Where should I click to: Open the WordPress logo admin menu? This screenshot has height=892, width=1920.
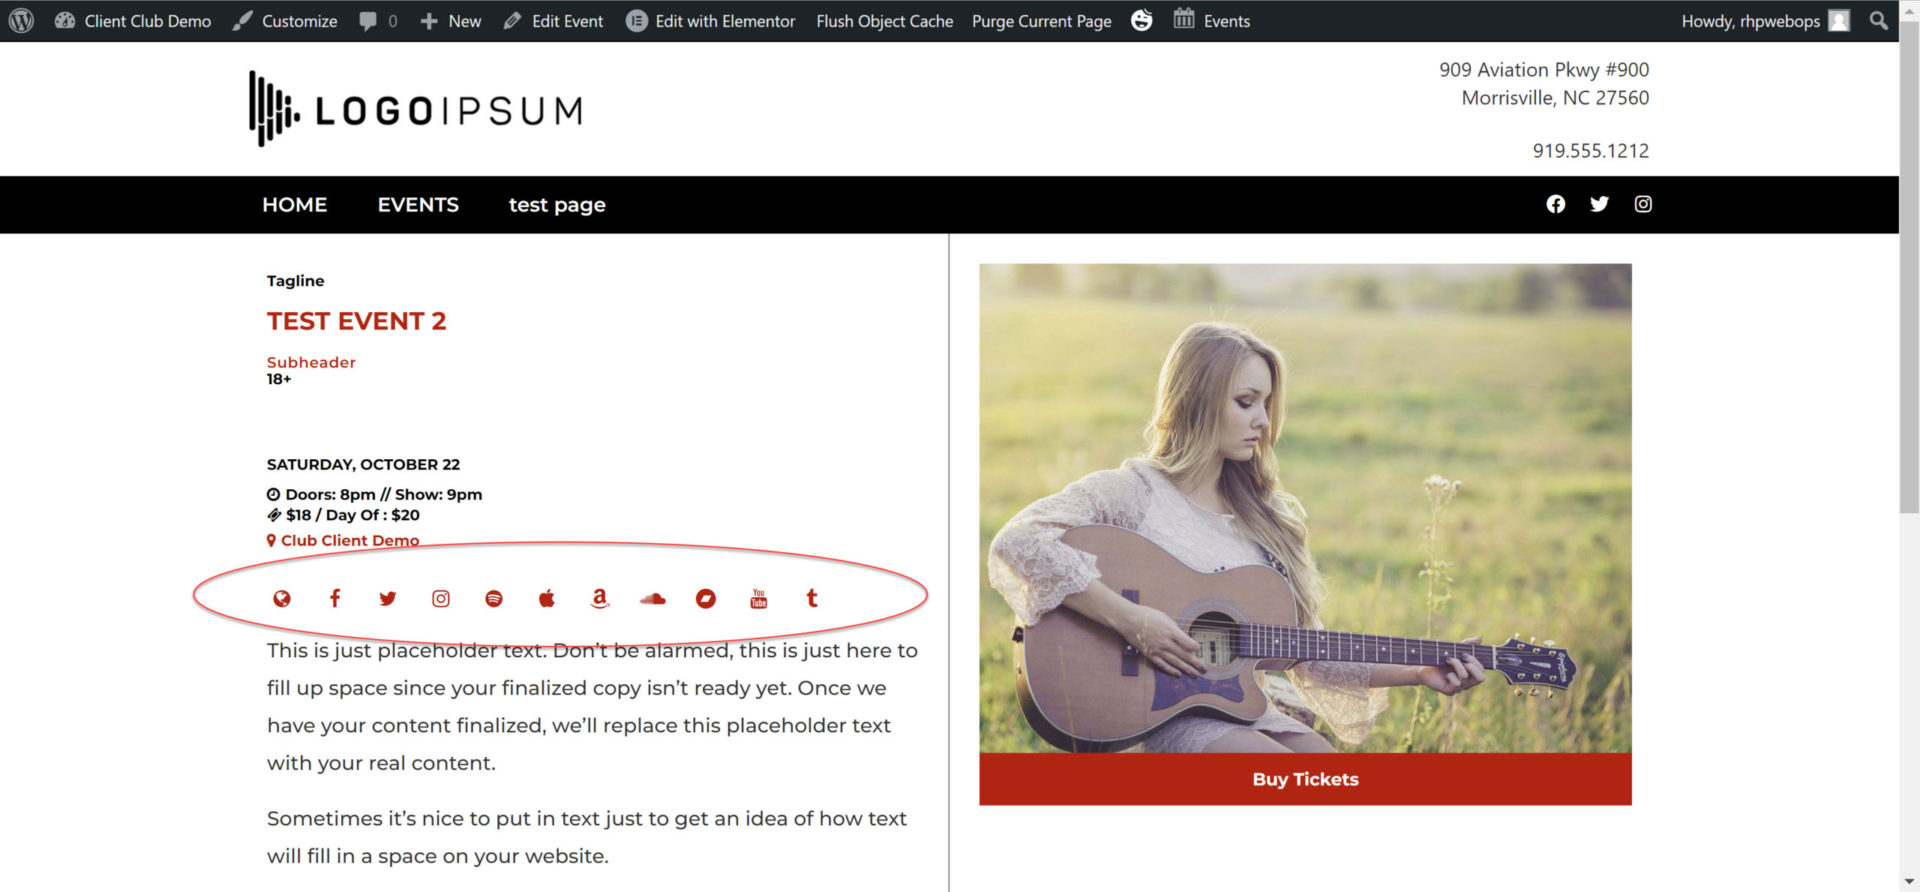[x=22, y=21]
